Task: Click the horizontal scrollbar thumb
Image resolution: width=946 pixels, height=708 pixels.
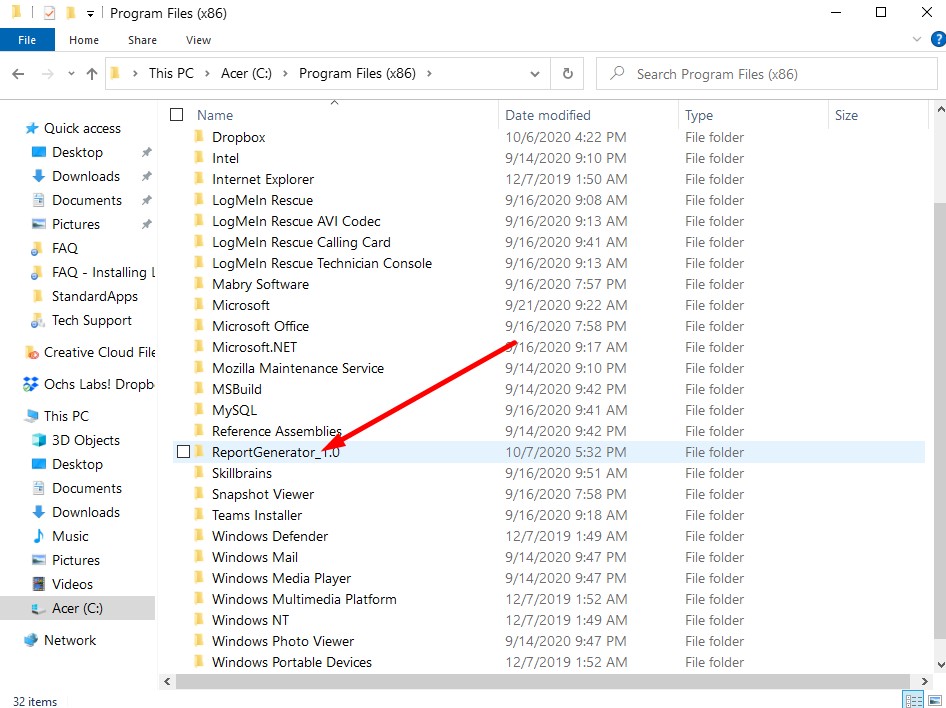Action: point(543,681)
